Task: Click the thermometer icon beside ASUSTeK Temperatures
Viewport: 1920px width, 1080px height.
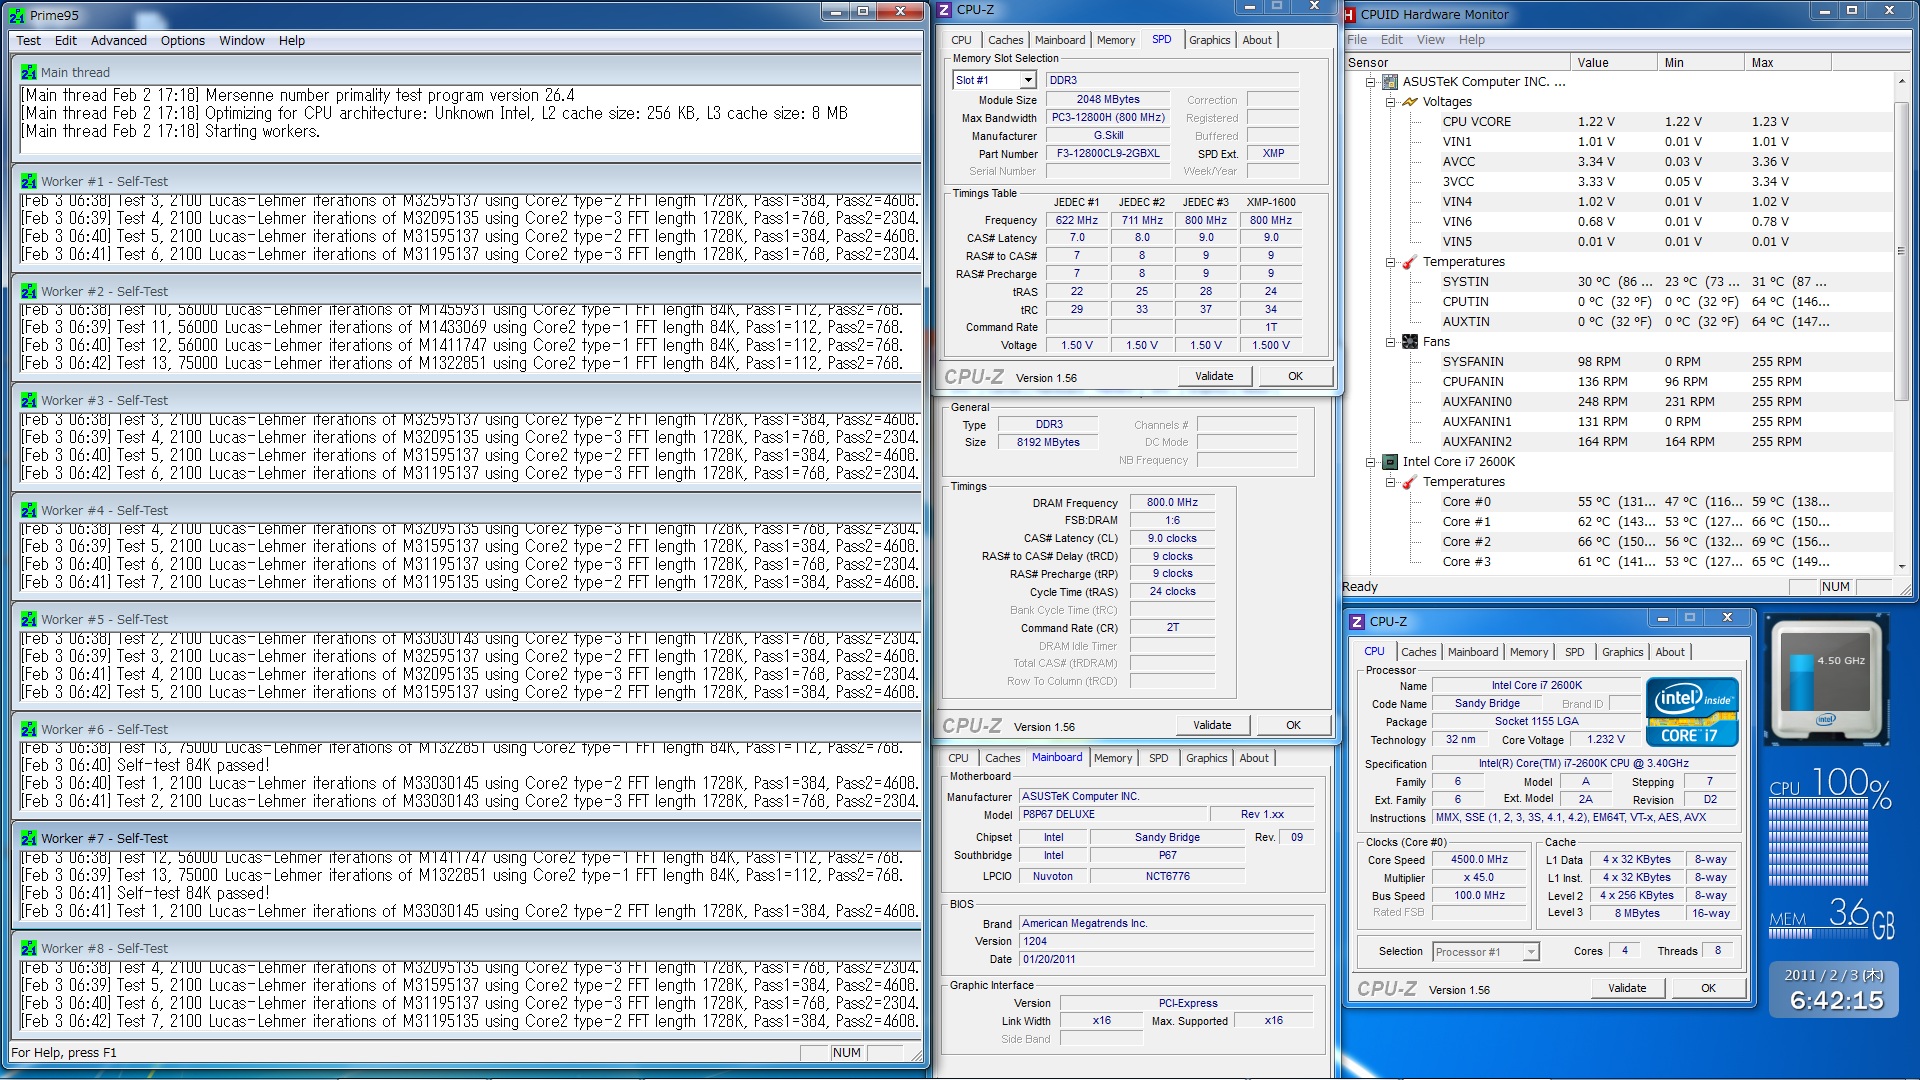Action: 1410,262
